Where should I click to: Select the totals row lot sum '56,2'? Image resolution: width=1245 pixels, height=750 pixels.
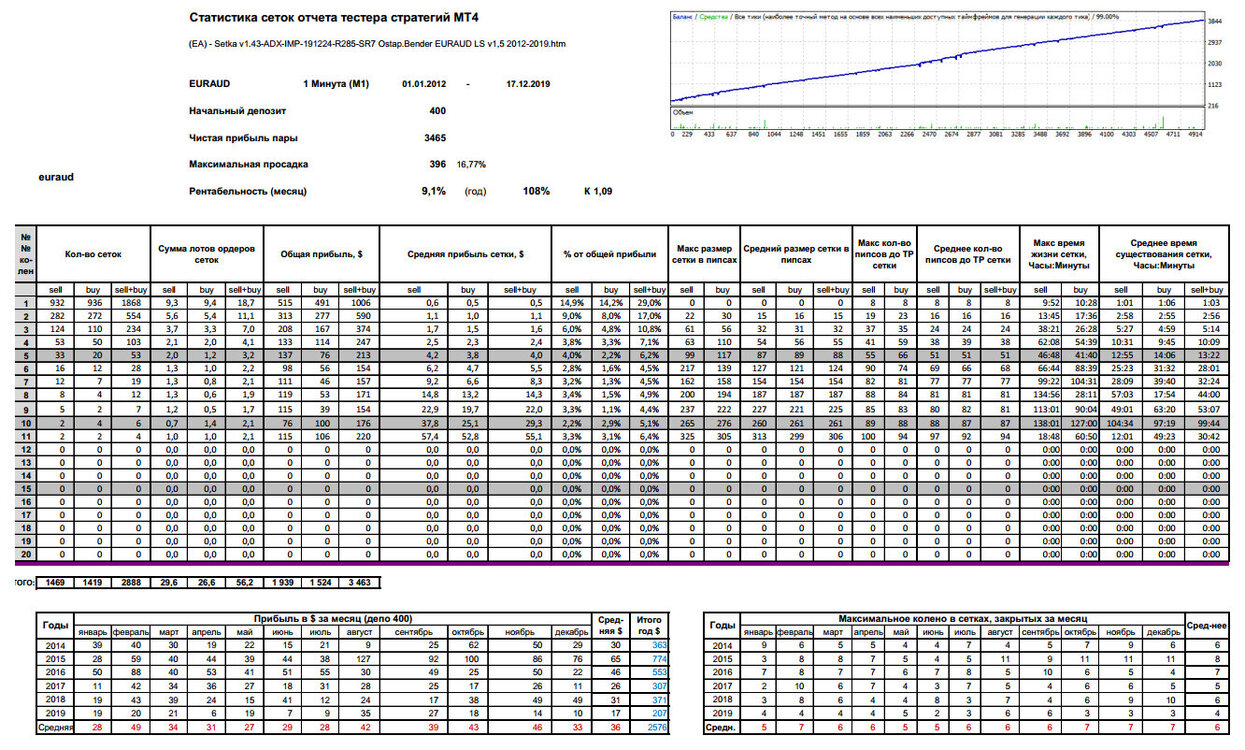pos(244,580)
